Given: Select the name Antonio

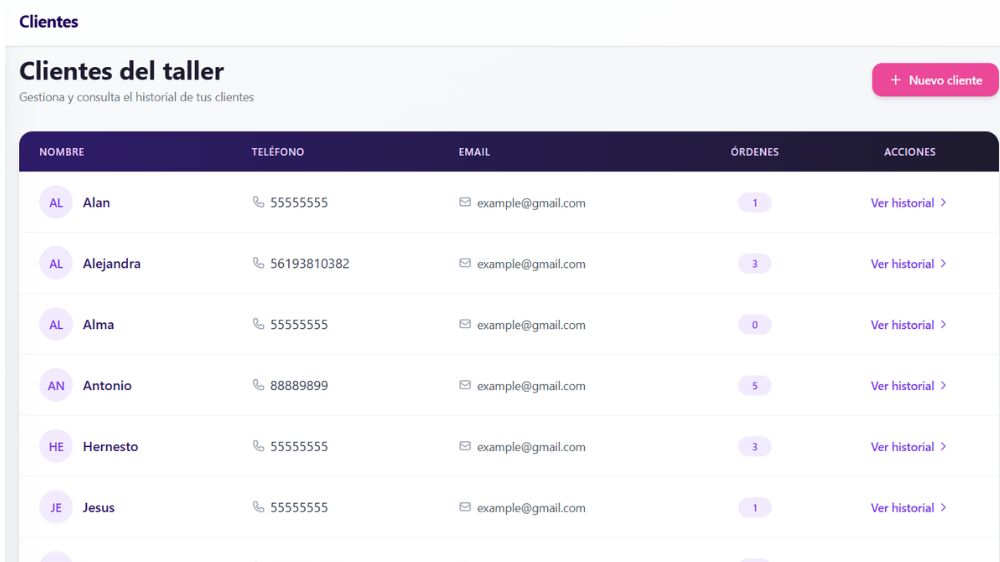Looking at the screenshot, I should point(107,386).
